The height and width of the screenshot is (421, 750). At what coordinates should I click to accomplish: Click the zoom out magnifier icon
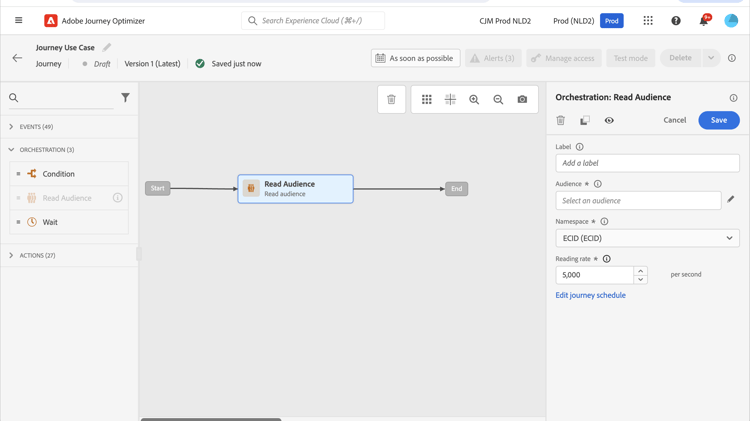[498, 99]
